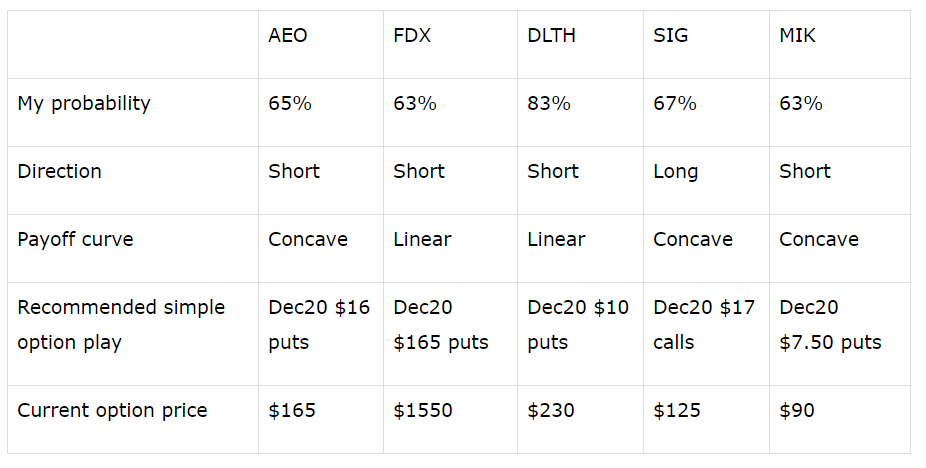This screenshot has height=468, width=926.
Task: Select the $1550 option price cell
Action: click(423, 411)
